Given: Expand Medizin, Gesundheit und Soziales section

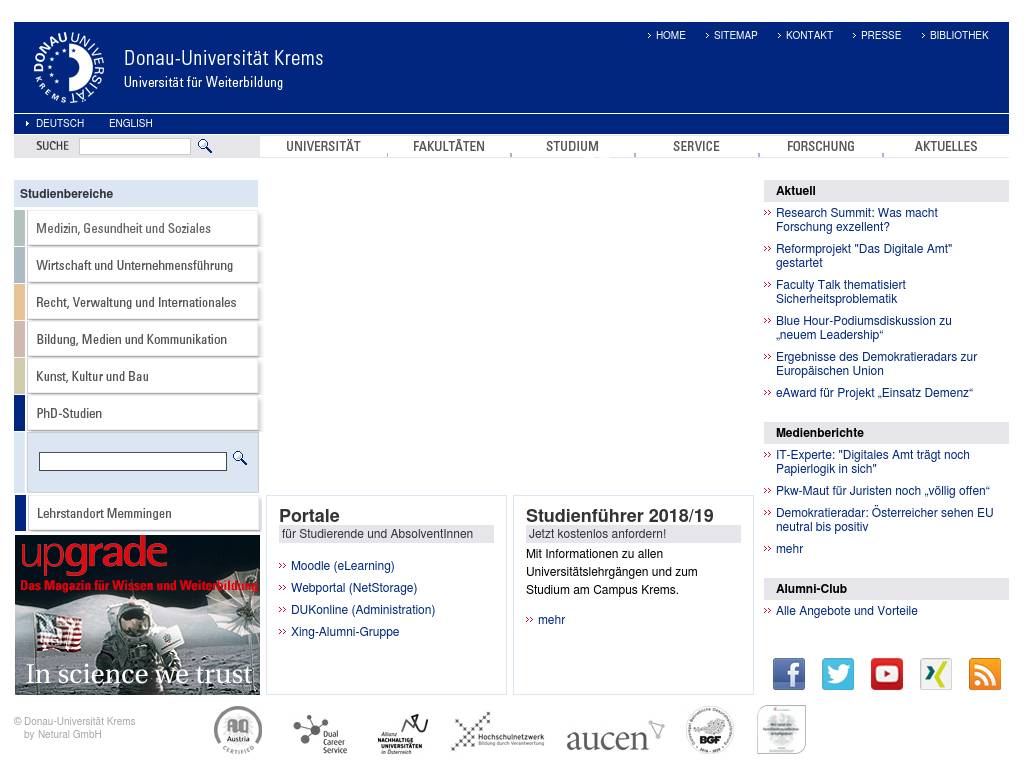Looking at the screenshot, I should (x=123, y=228).
